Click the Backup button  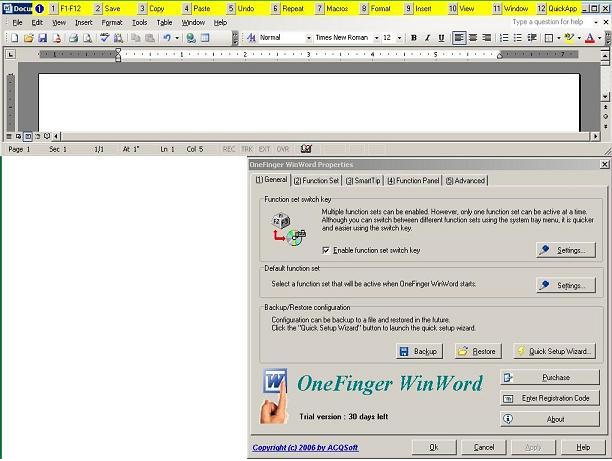coord(419,351)
